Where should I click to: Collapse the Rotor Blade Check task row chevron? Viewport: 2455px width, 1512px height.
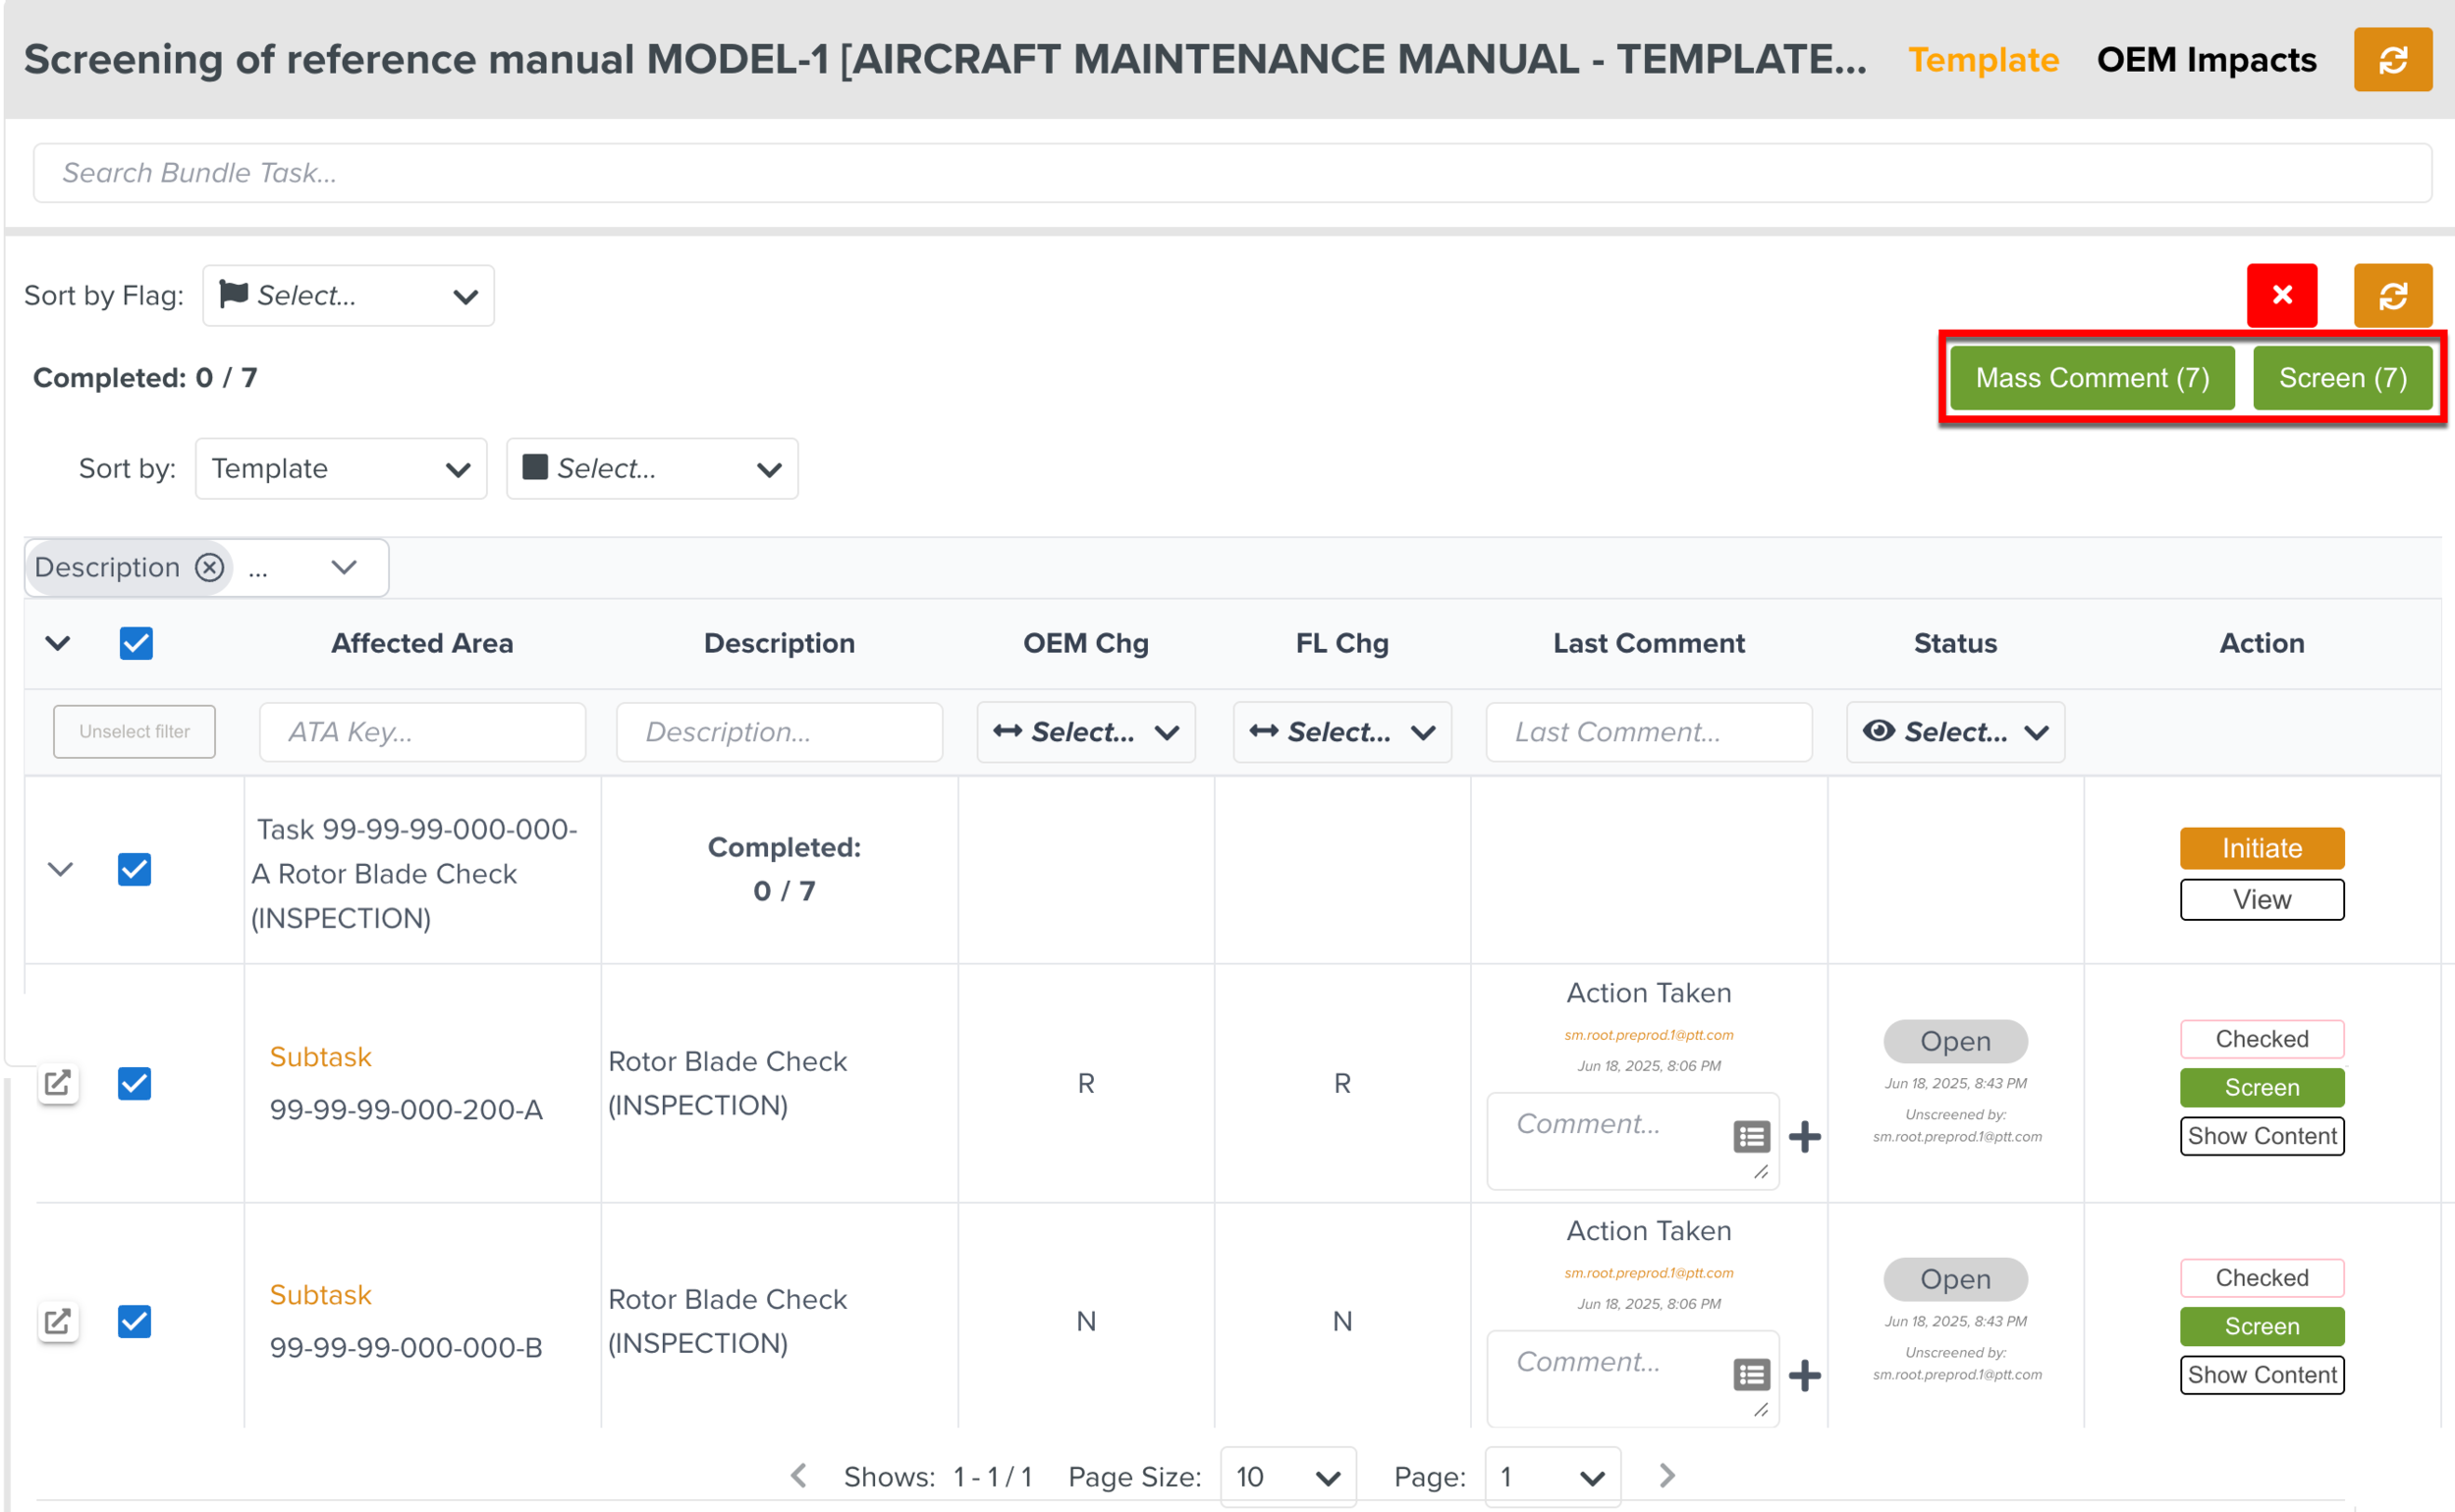pyautogui.click(x=61, y=869)
